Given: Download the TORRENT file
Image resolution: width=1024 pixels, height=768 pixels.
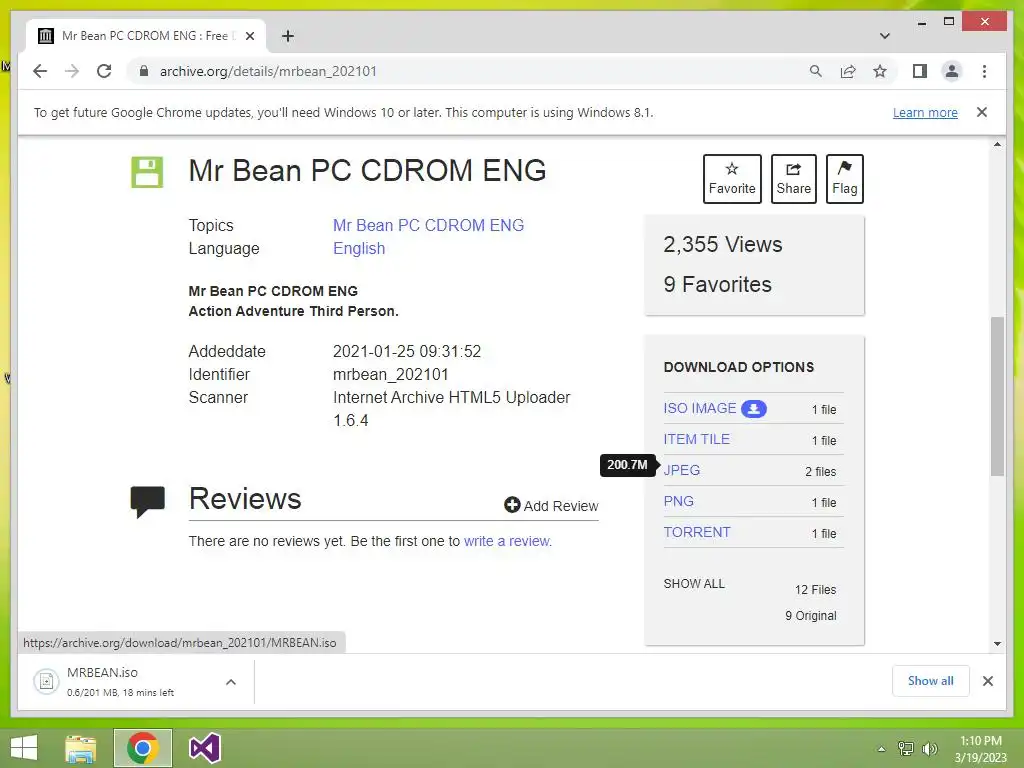Looking at the screenshot, I should (x=697, y=532).
